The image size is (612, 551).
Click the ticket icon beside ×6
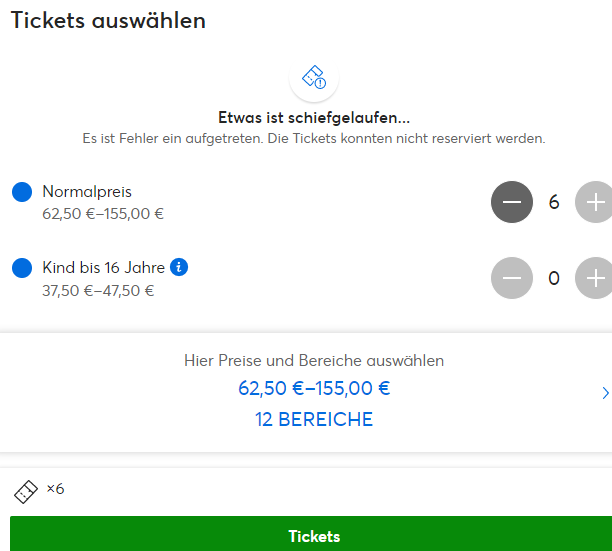click(x=26, y=491)
